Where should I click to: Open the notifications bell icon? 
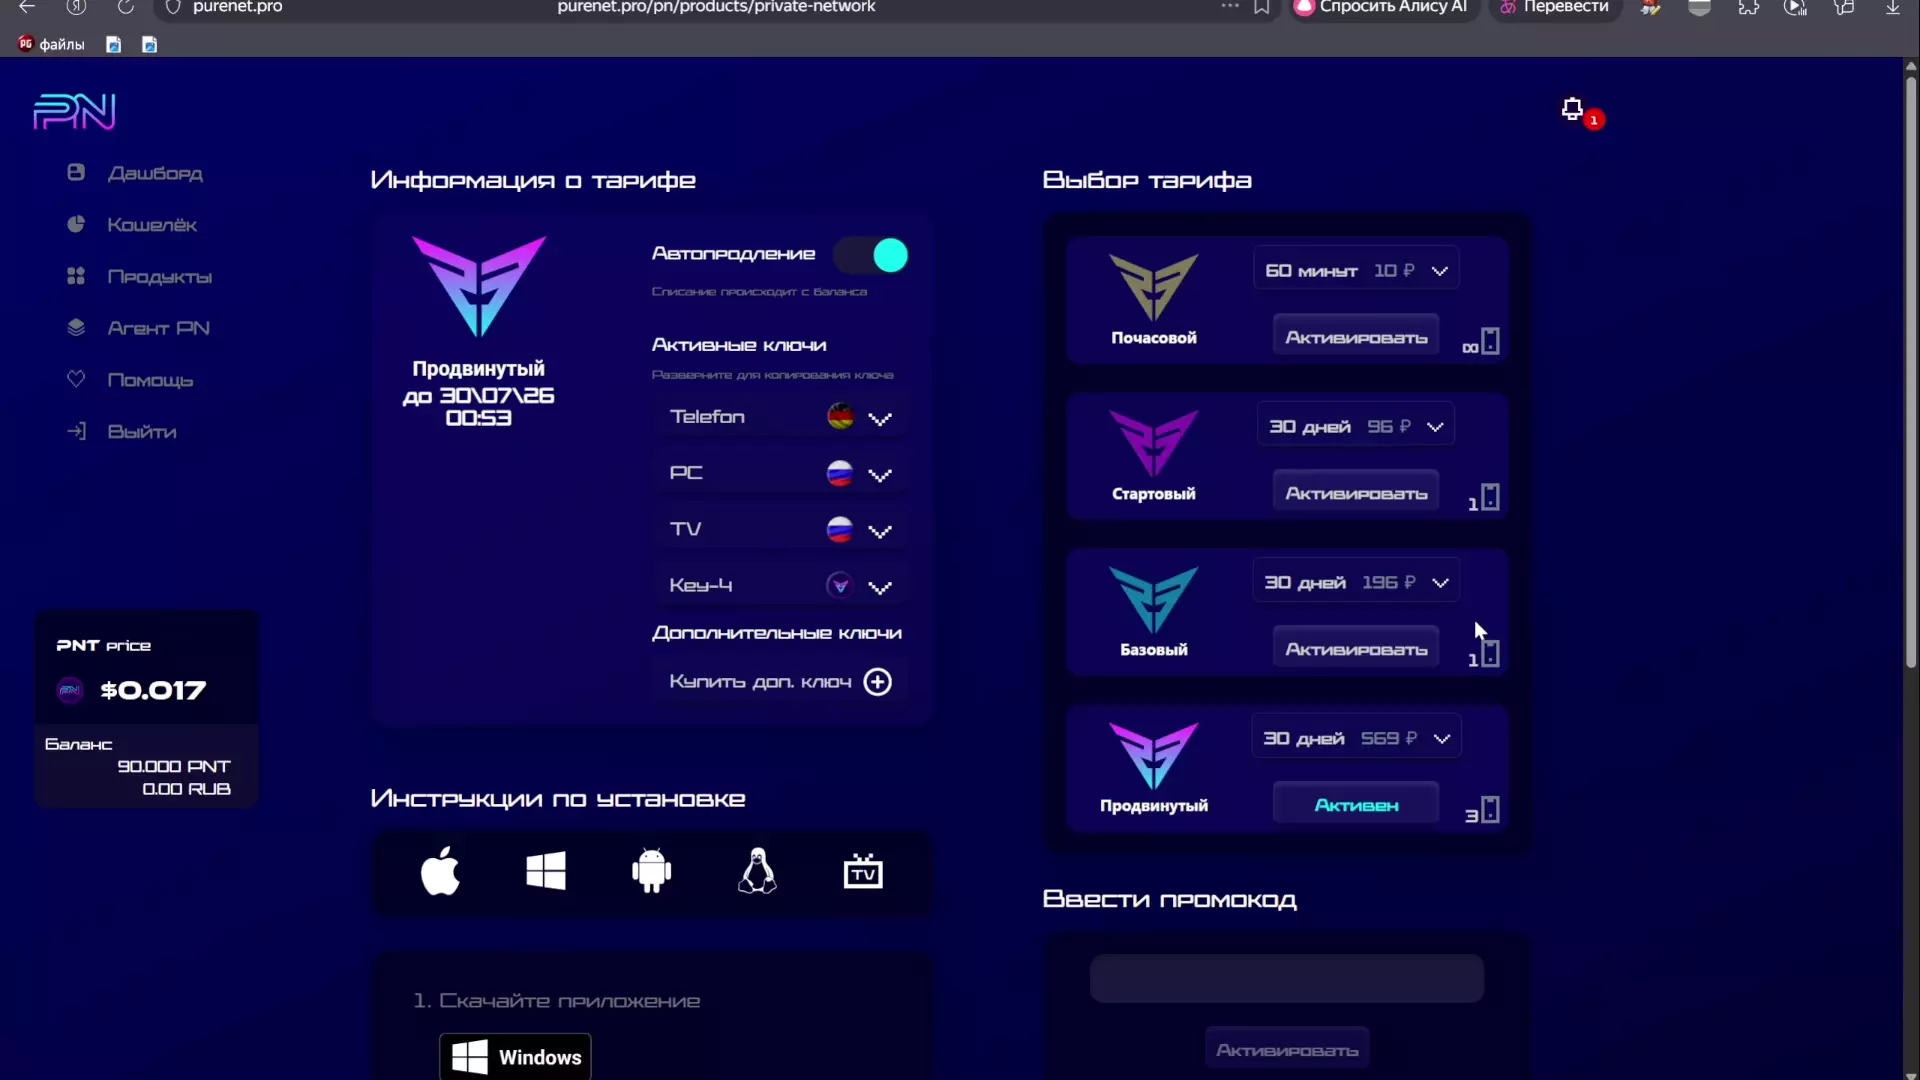tap(1573, 109)
